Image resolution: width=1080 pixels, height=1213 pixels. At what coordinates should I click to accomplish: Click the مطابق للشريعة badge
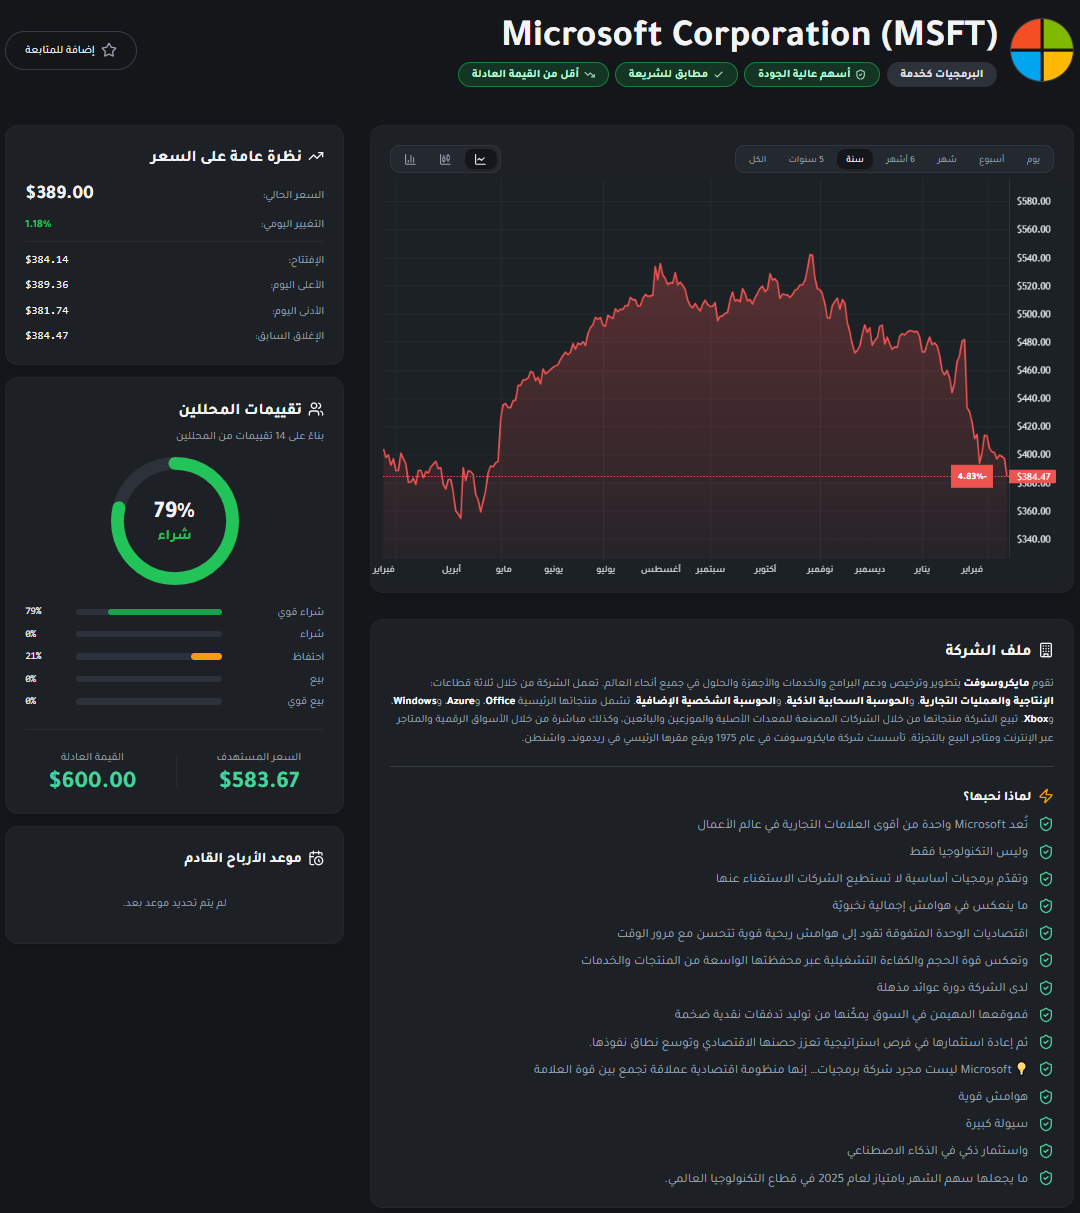coord(676,75)
